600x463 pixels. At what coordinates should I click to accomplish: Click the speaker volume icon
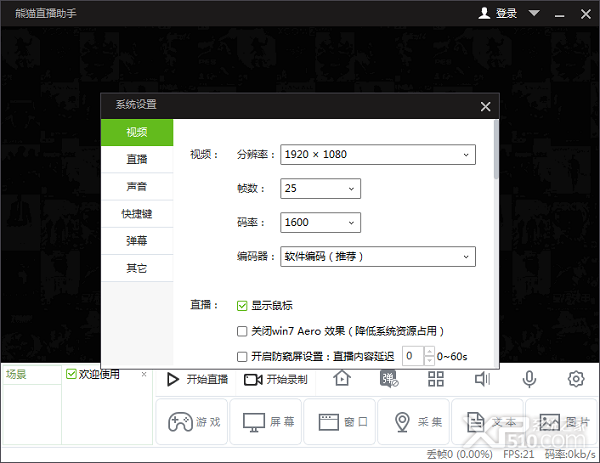pos(482,379)
